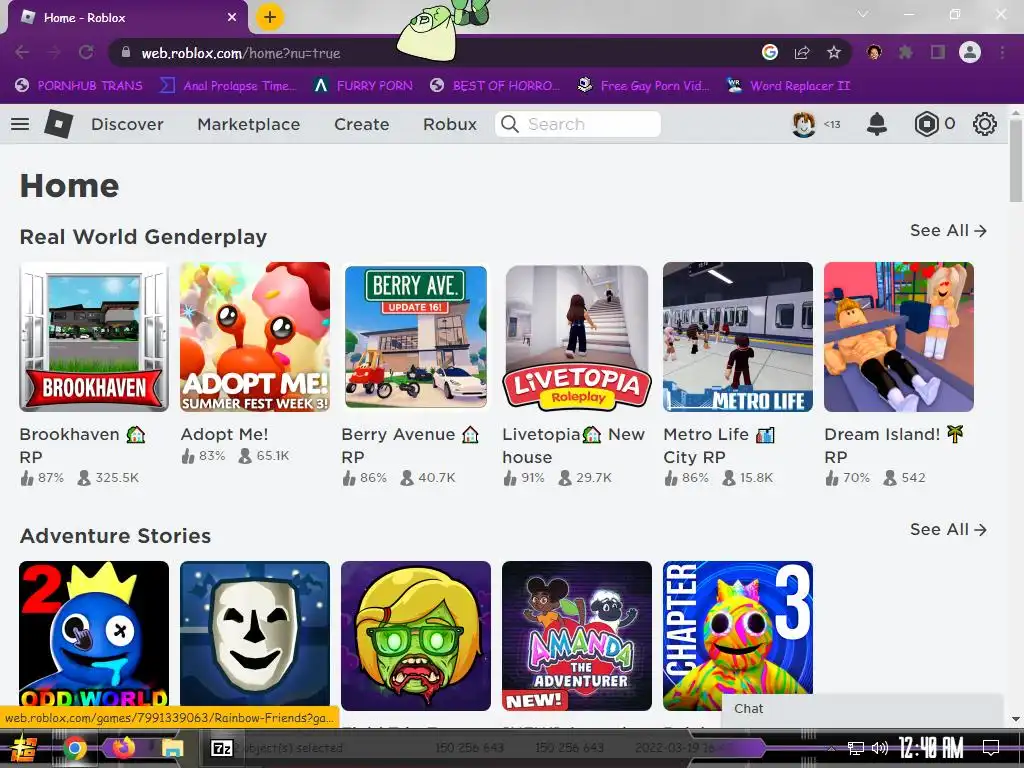The height and width of the screenshot is (768, 1024).
Task: Open the Berry Avenue RP thumbnail
Action: pyautogui.click(x=415, y=337)
